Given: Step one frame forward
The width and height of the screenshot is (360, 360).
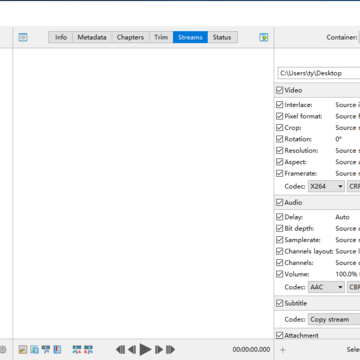Looking at the screenshot, I should coord(159,349).
